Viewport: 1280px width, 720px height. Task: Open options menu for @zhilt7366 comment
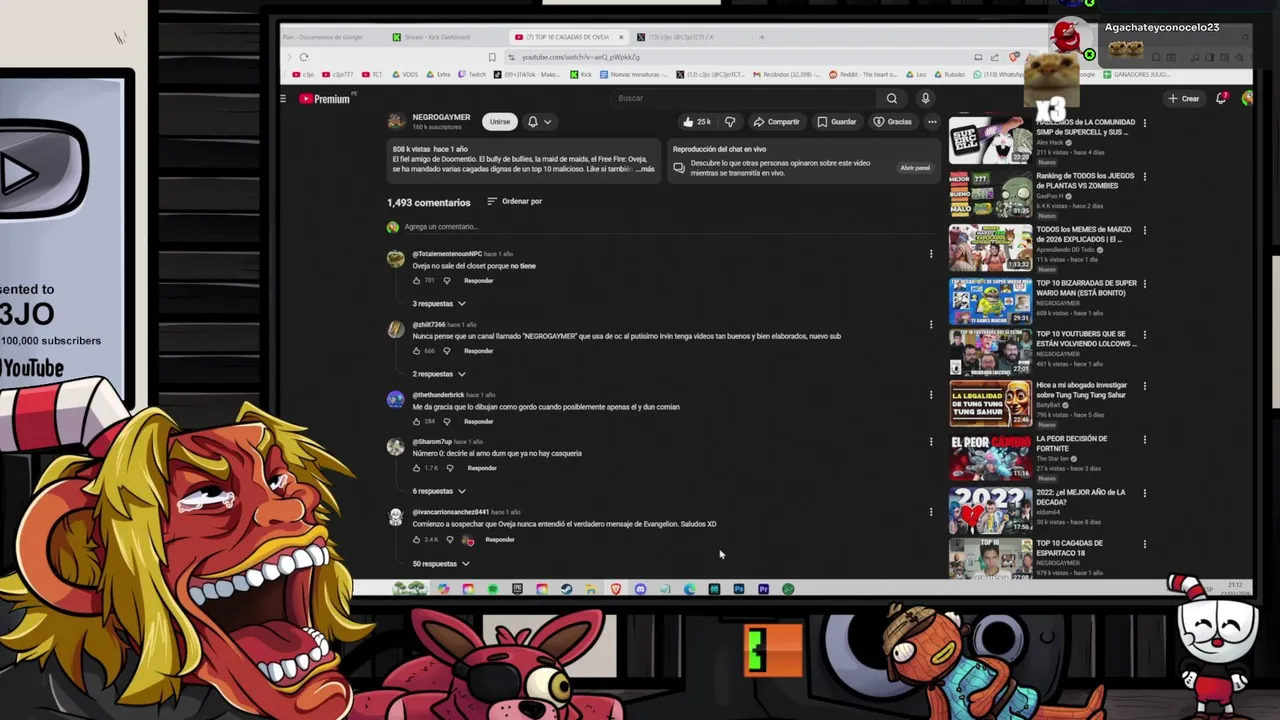(x=930, y=324)
